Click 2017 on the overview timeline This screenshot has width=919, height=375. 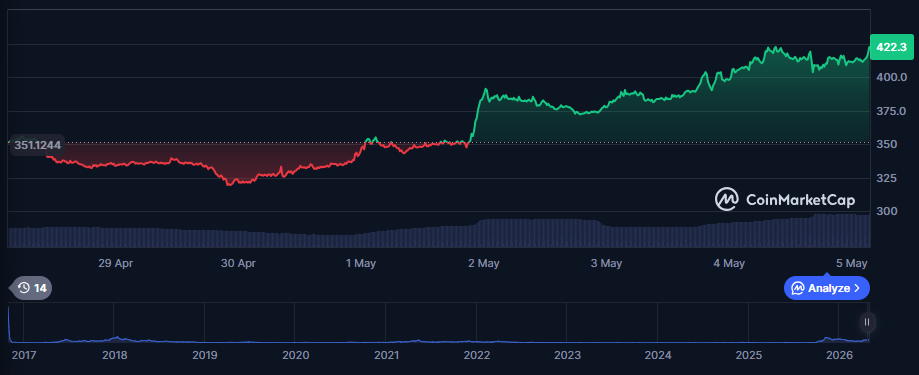[23, 355]
